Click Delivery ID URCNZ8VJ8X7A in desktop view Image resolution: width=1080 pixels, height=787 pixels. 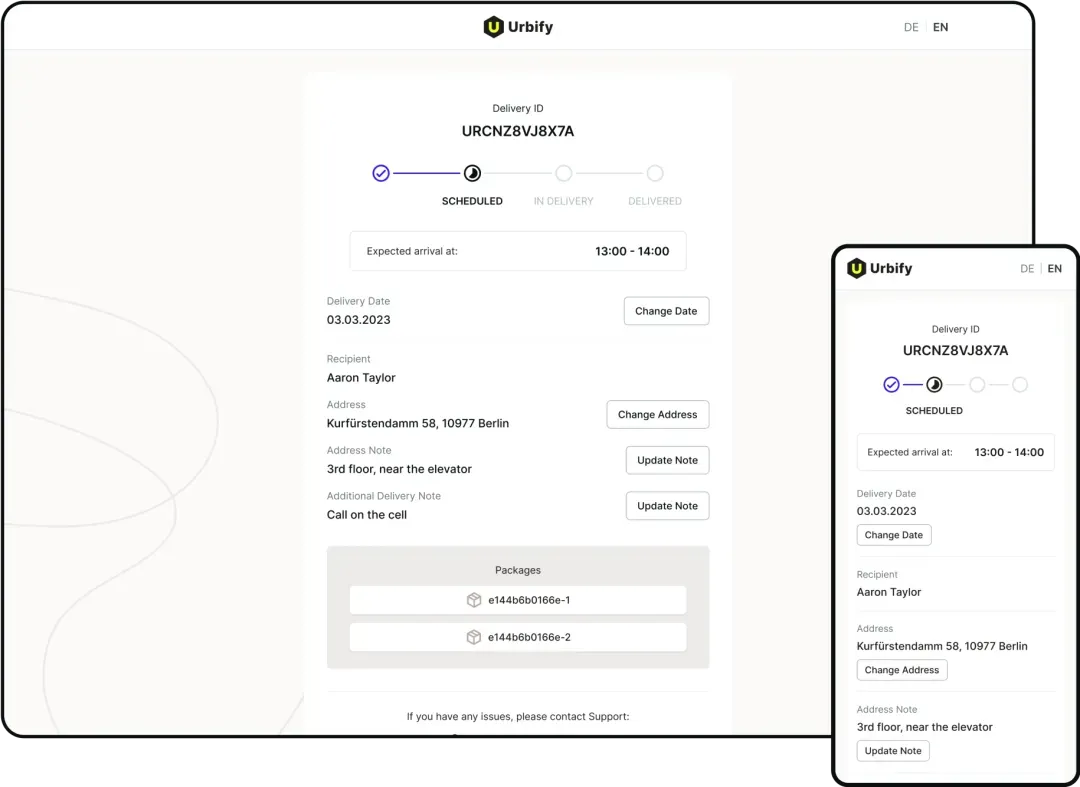click(x=518, y=131)
